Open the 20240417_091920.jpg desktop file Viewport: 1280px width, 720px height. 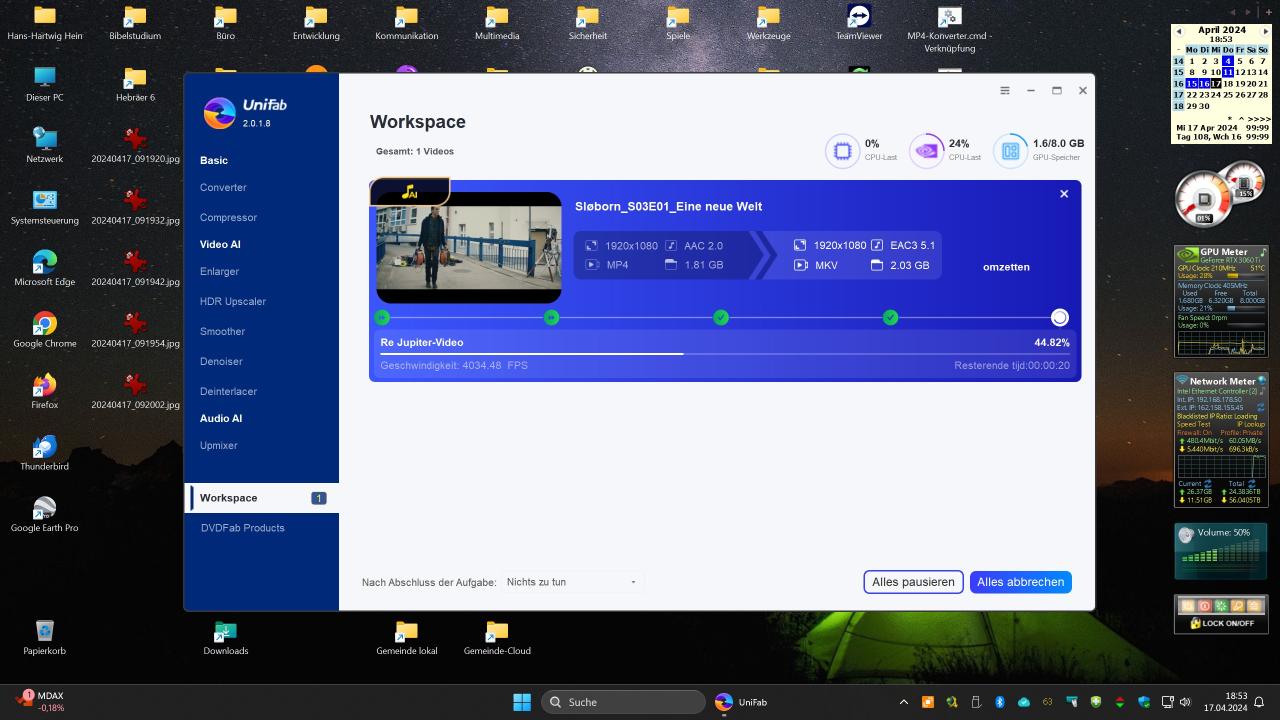[135, 145]
